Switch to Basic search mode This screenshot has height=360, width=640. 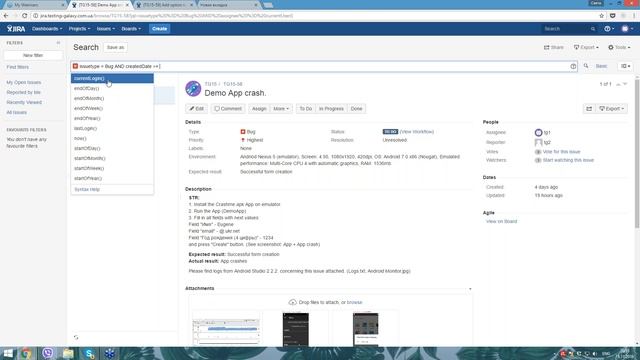(x=601, y=66)
